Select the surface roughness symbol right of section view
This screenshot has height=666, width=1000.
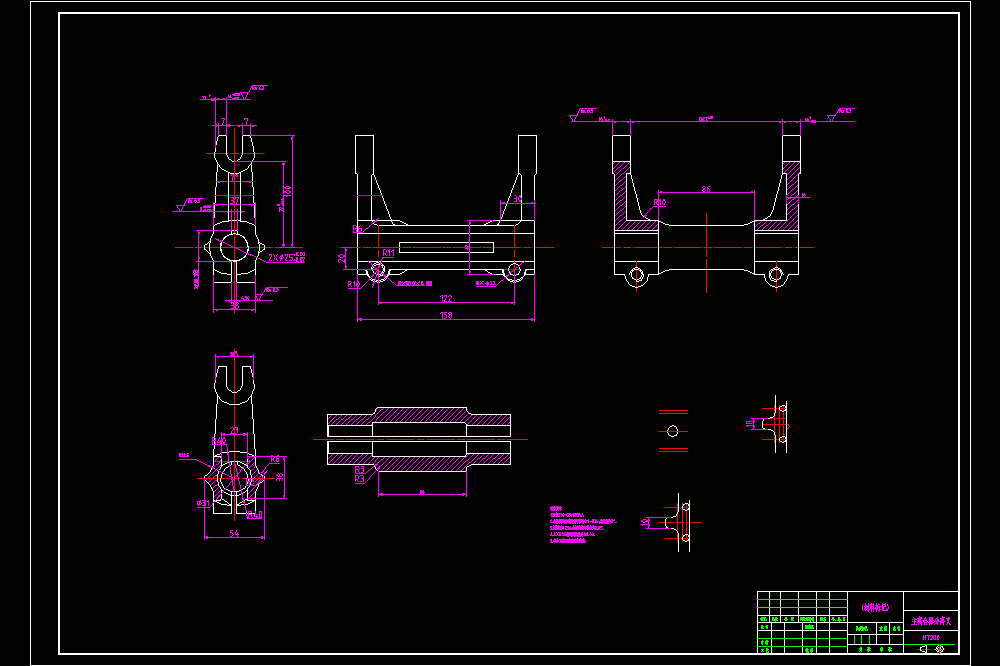coord(839,114)
